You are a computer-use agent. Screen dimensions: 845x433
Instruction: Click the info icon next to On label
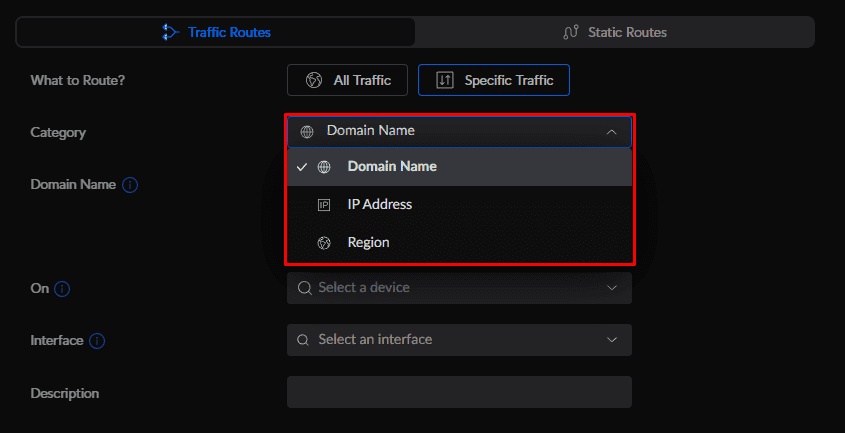tap(62, 289)
